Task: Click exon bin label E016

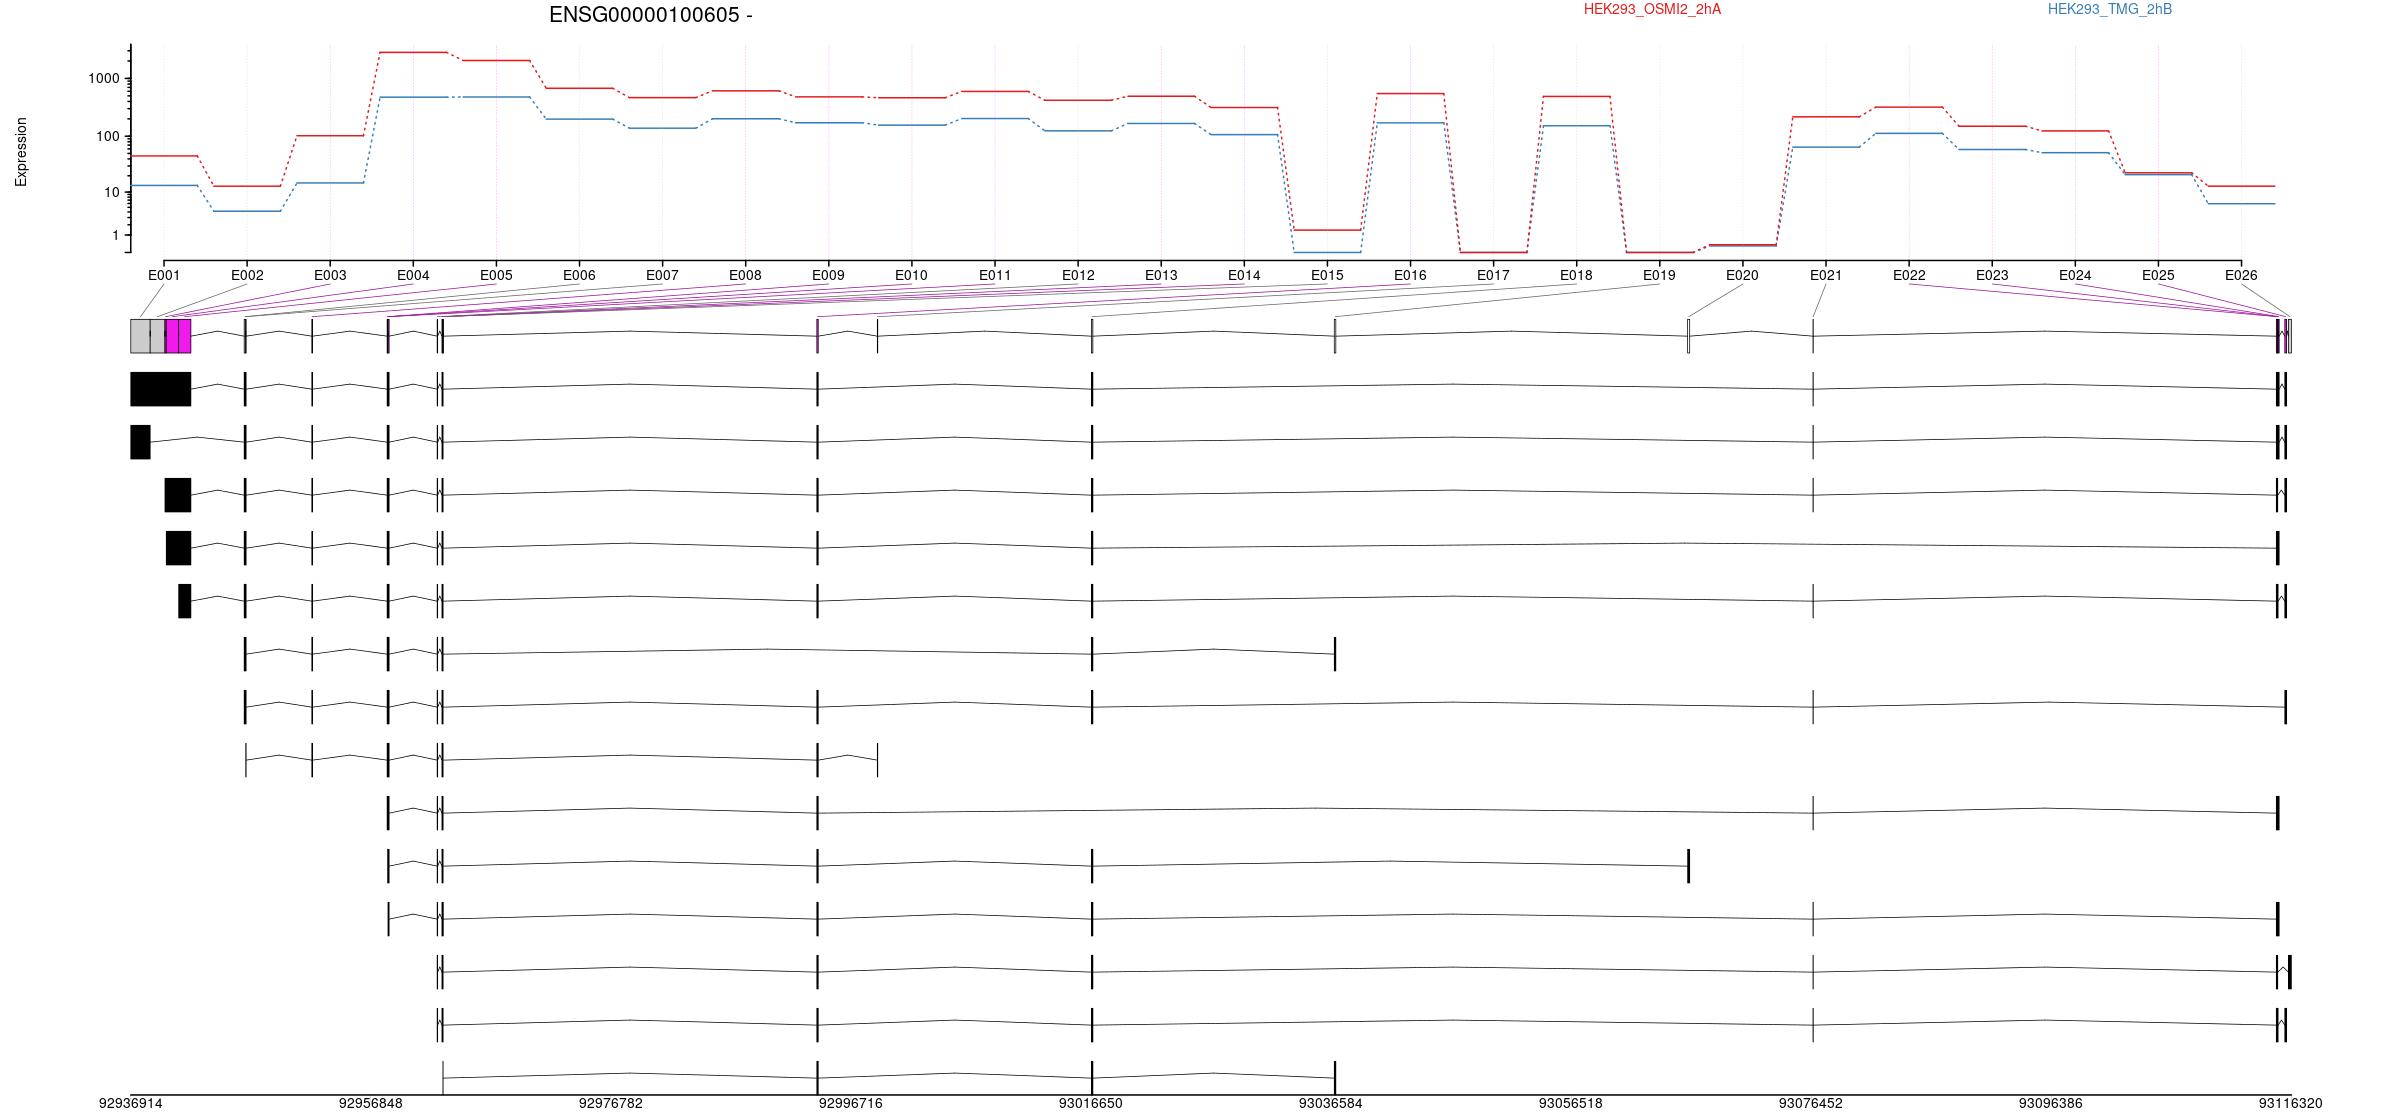Action: point(1410,275)
